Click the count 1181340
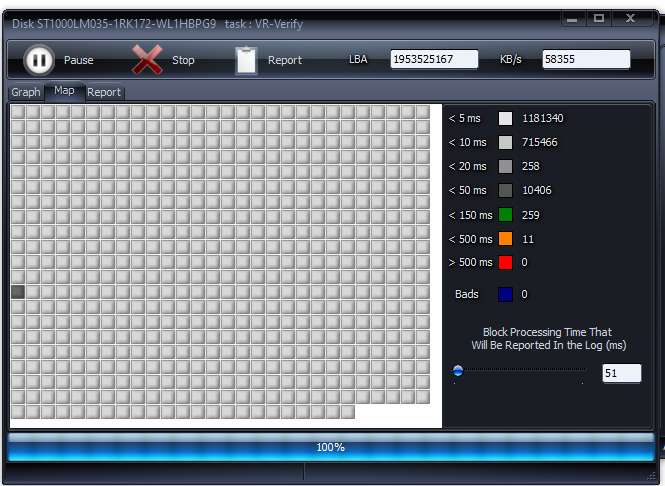The width and height of the screenshot is (665, 486). (543, 118)
